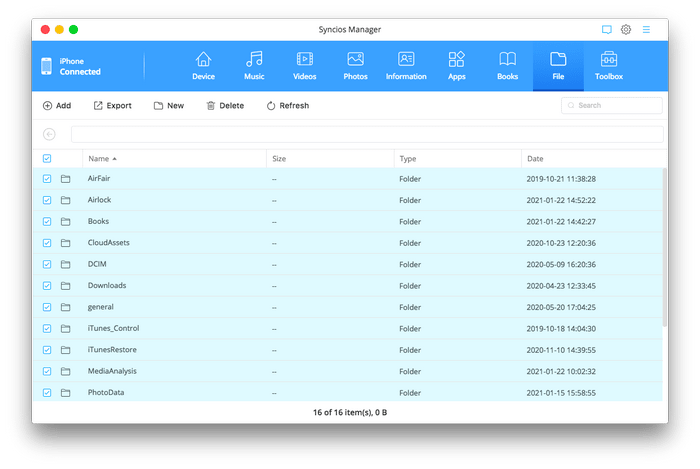This screenshot has width=700, height=469.
Task: Uncheck the general folder checkbox
Action: [x=47, y=307]
